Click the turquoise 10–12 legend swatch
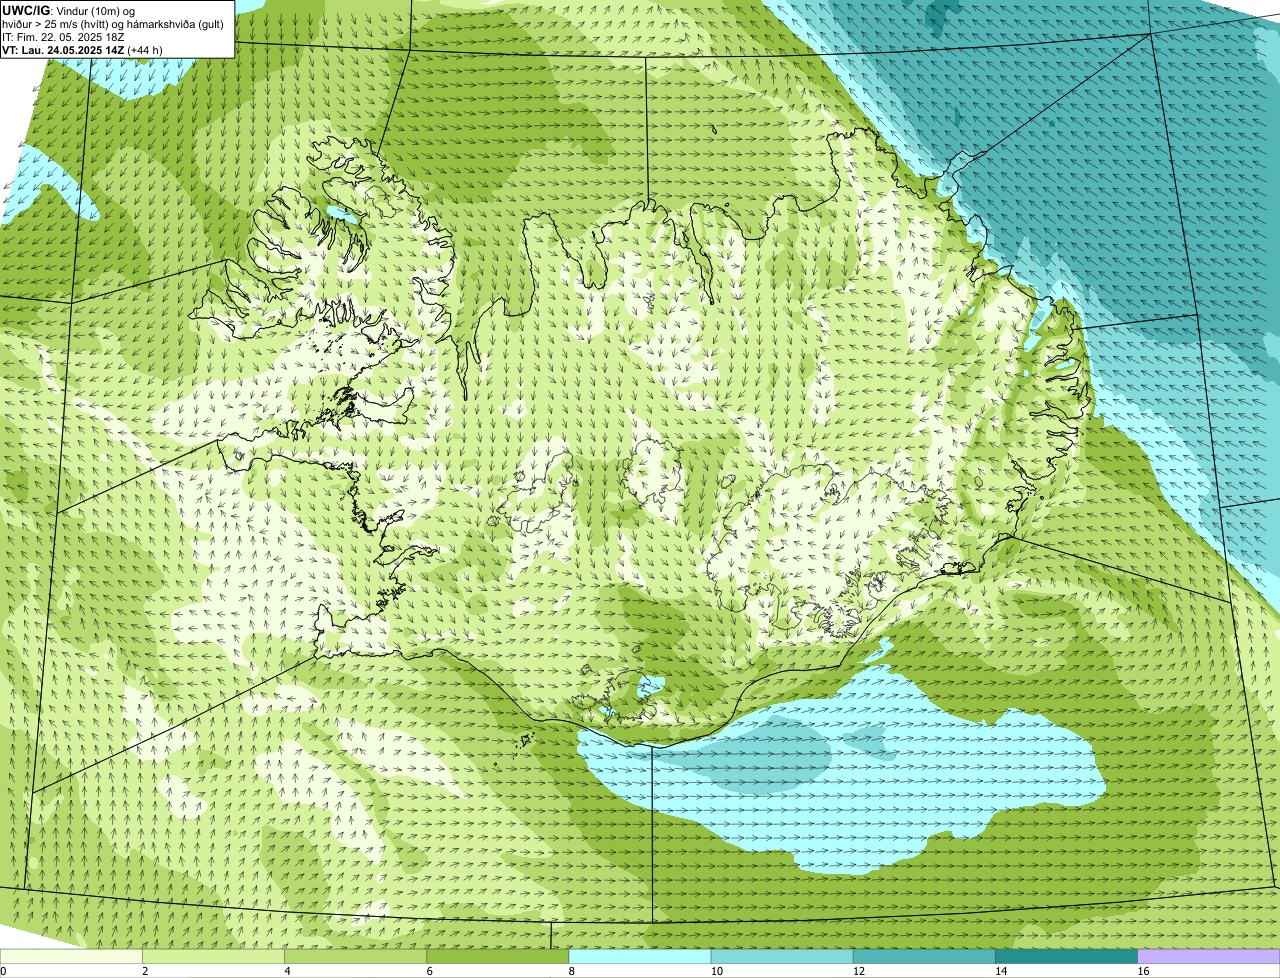Viewport: 1280px width, 978px height. (x=782, y=957)
